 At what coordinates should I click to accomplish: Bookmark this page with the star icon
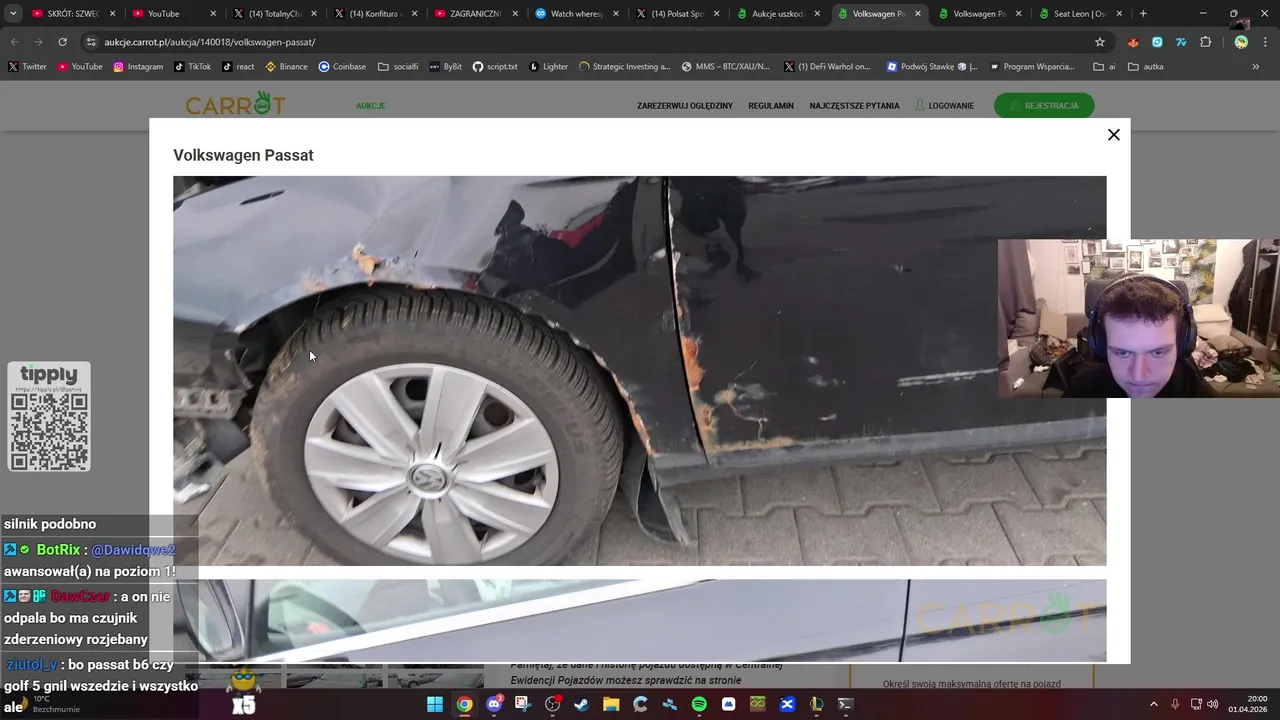coord(1100,42)
